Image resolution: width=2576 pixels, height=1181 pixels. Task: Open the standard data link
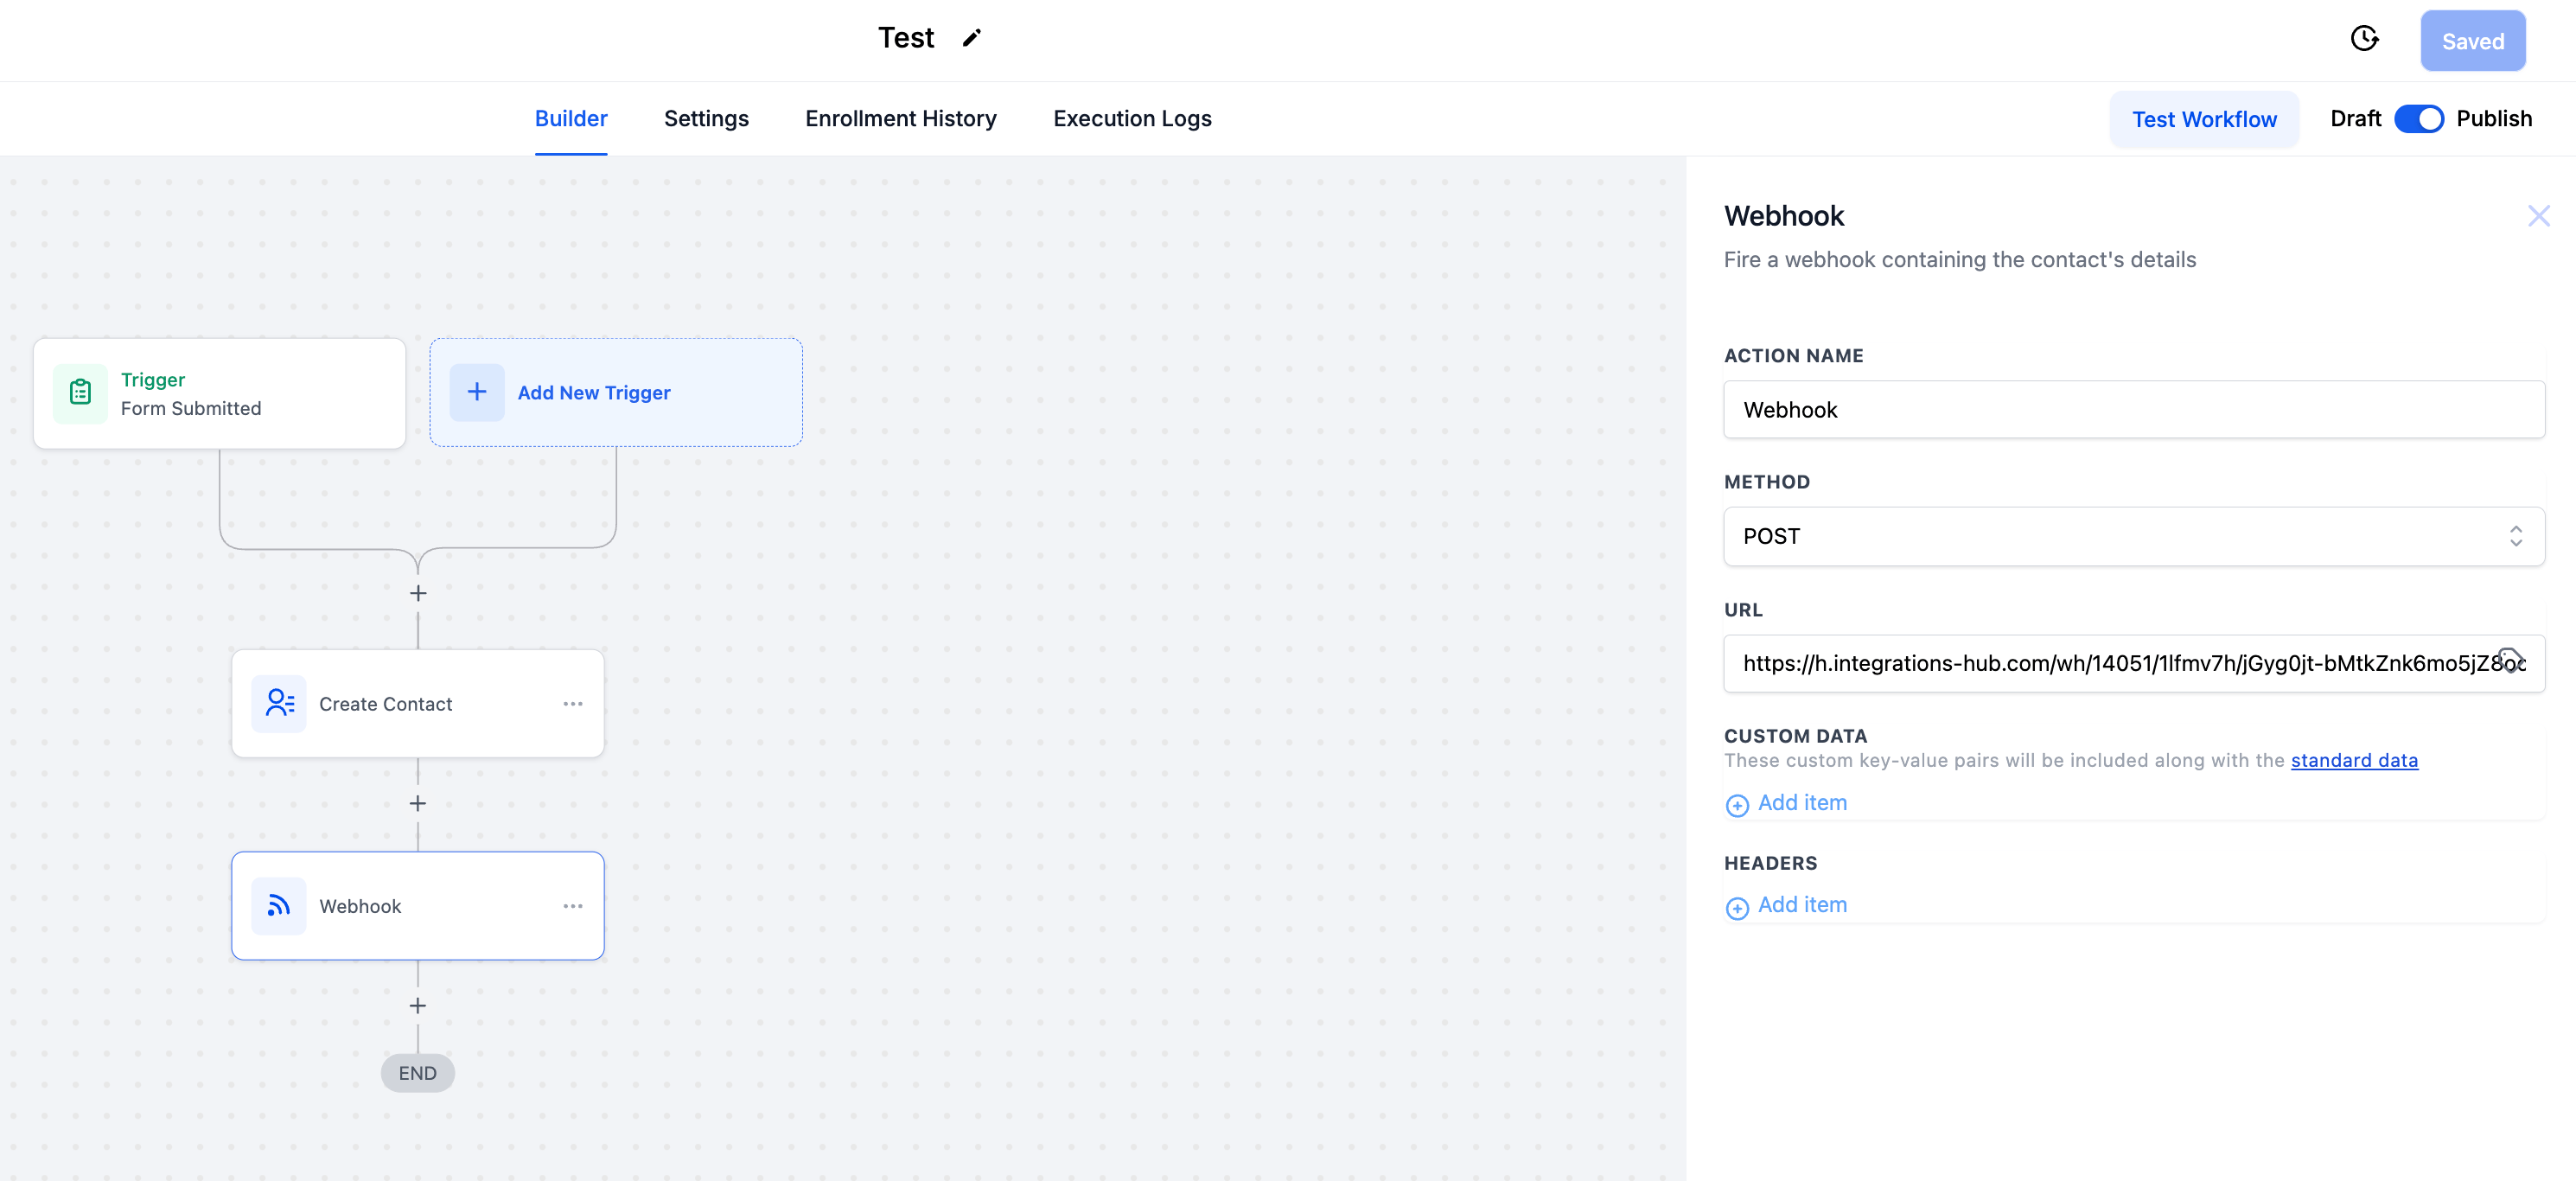tap(2354, 760)
